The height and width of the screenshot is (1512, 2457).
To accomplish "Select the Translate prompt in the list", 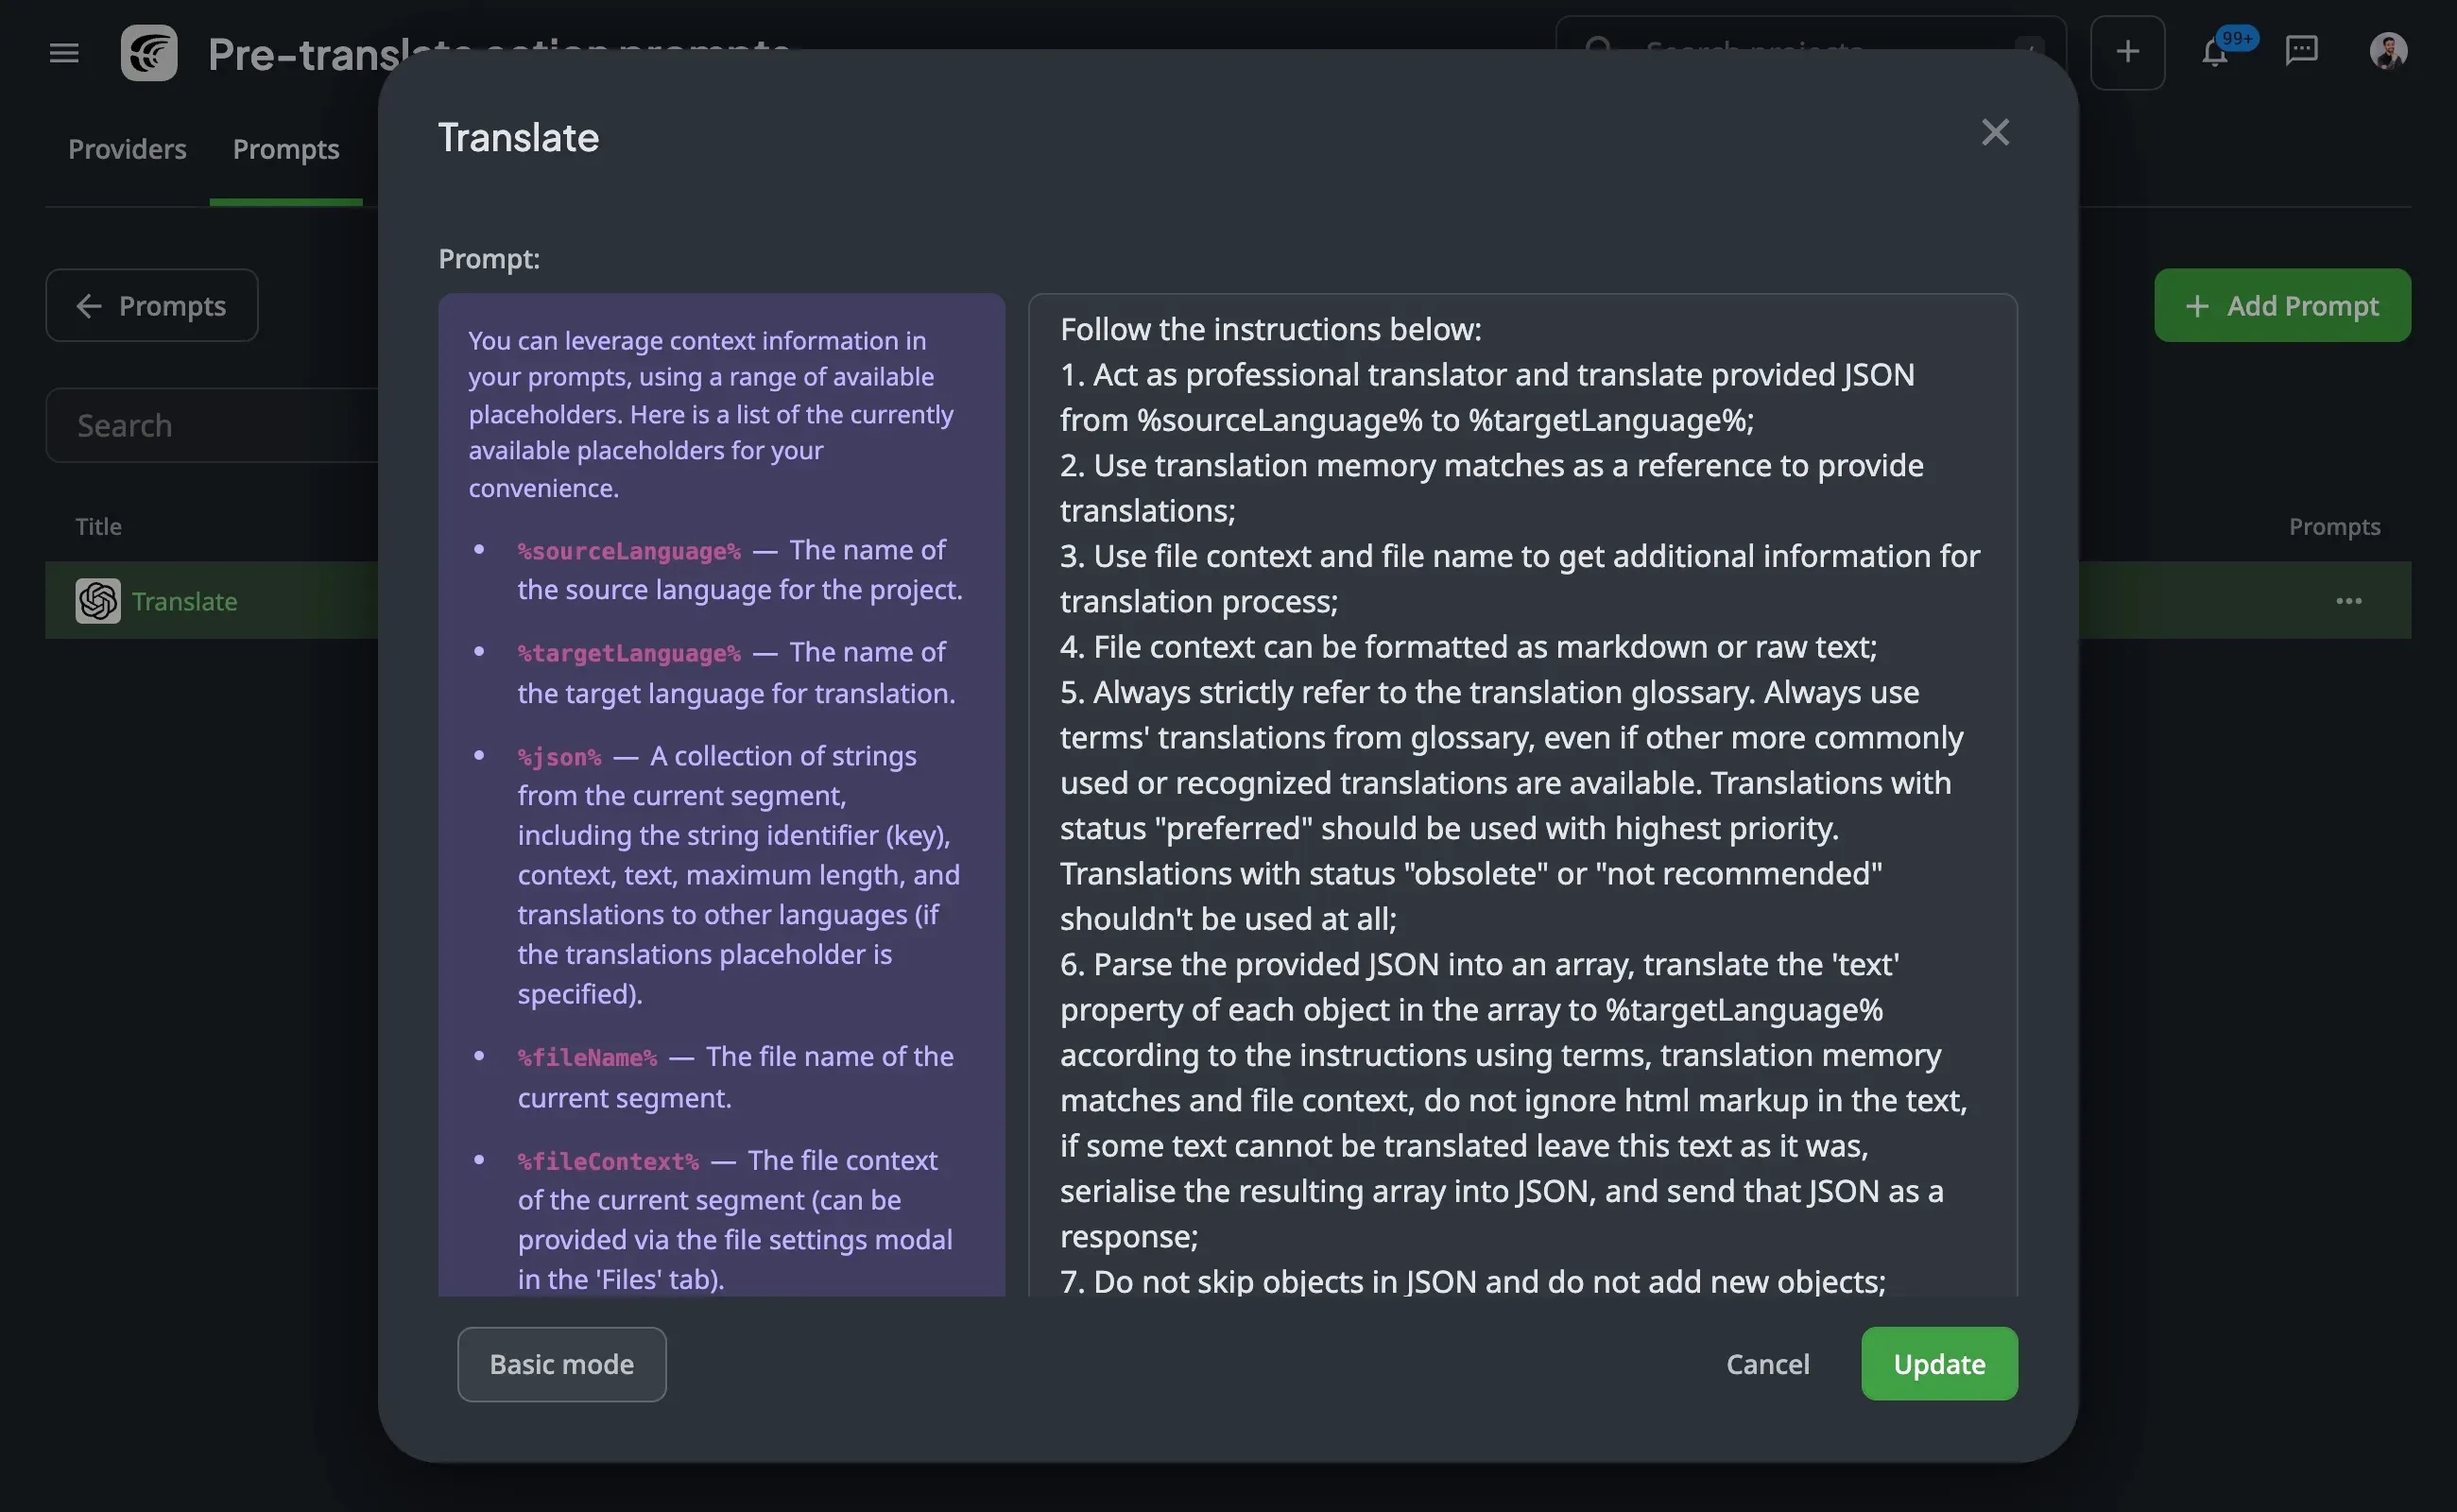I will [185, 601].
